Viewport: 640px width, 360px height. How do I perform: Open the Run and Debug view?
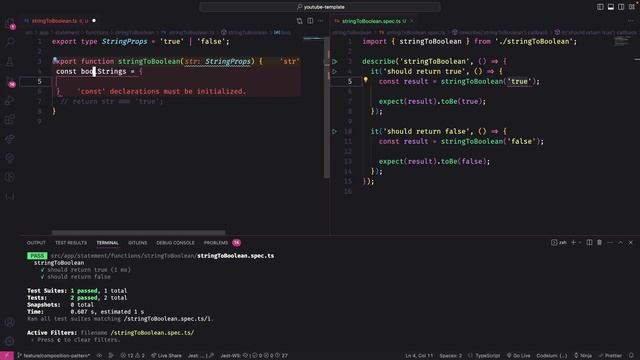click(10, 100)
